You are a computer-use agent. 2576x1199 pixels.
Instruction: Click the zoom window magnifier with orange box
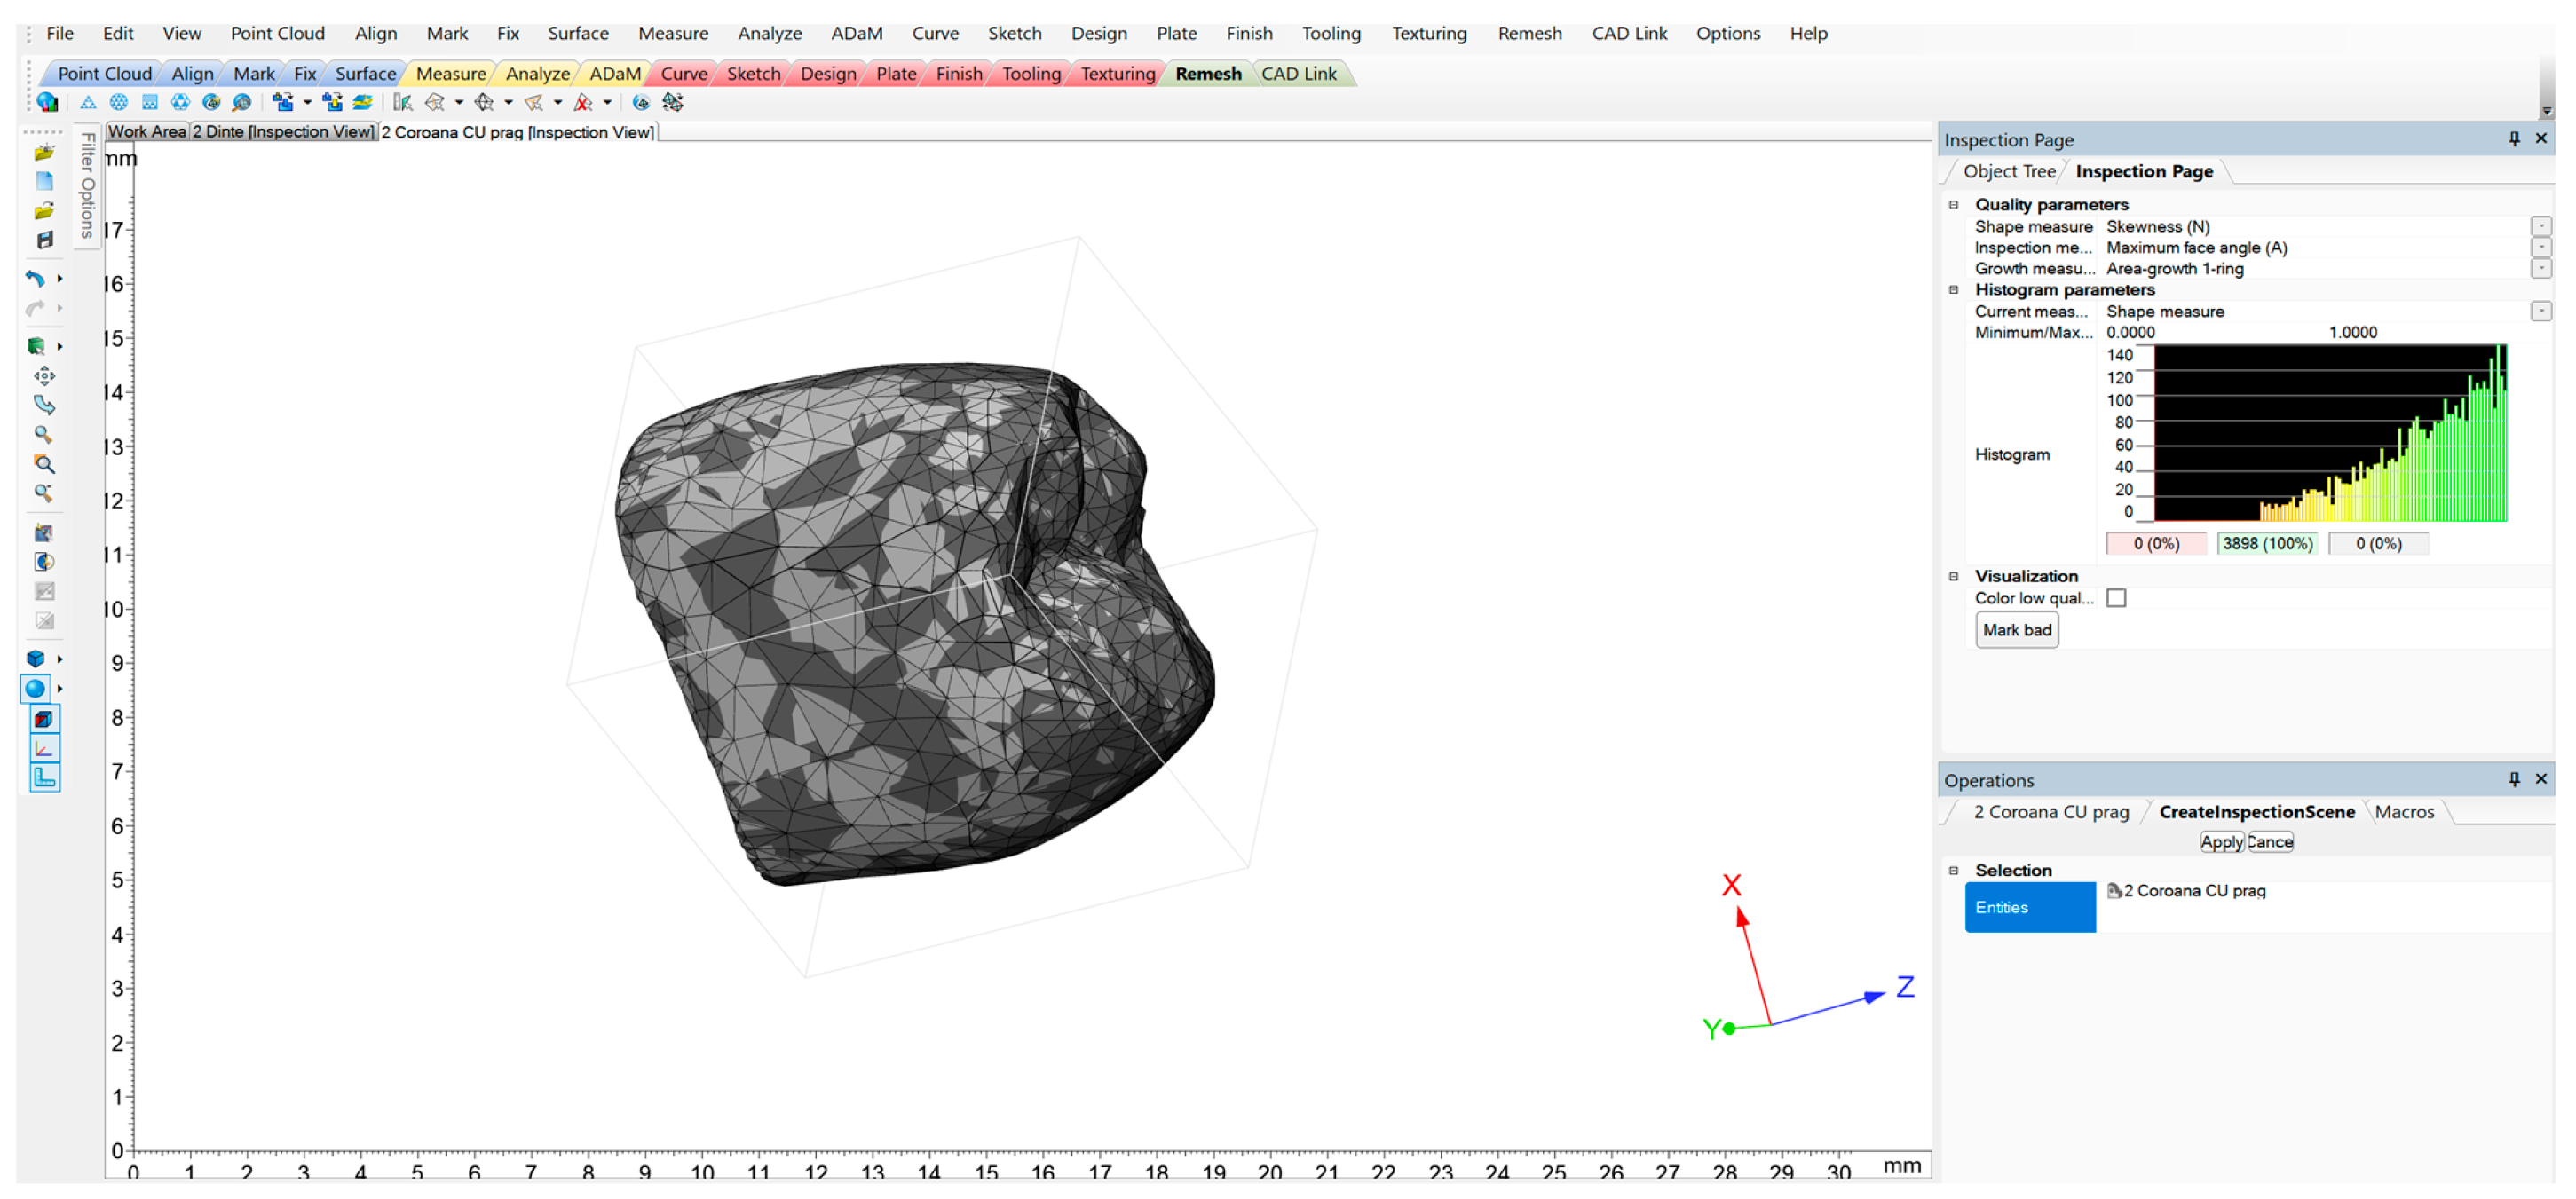tap(44, 464)
